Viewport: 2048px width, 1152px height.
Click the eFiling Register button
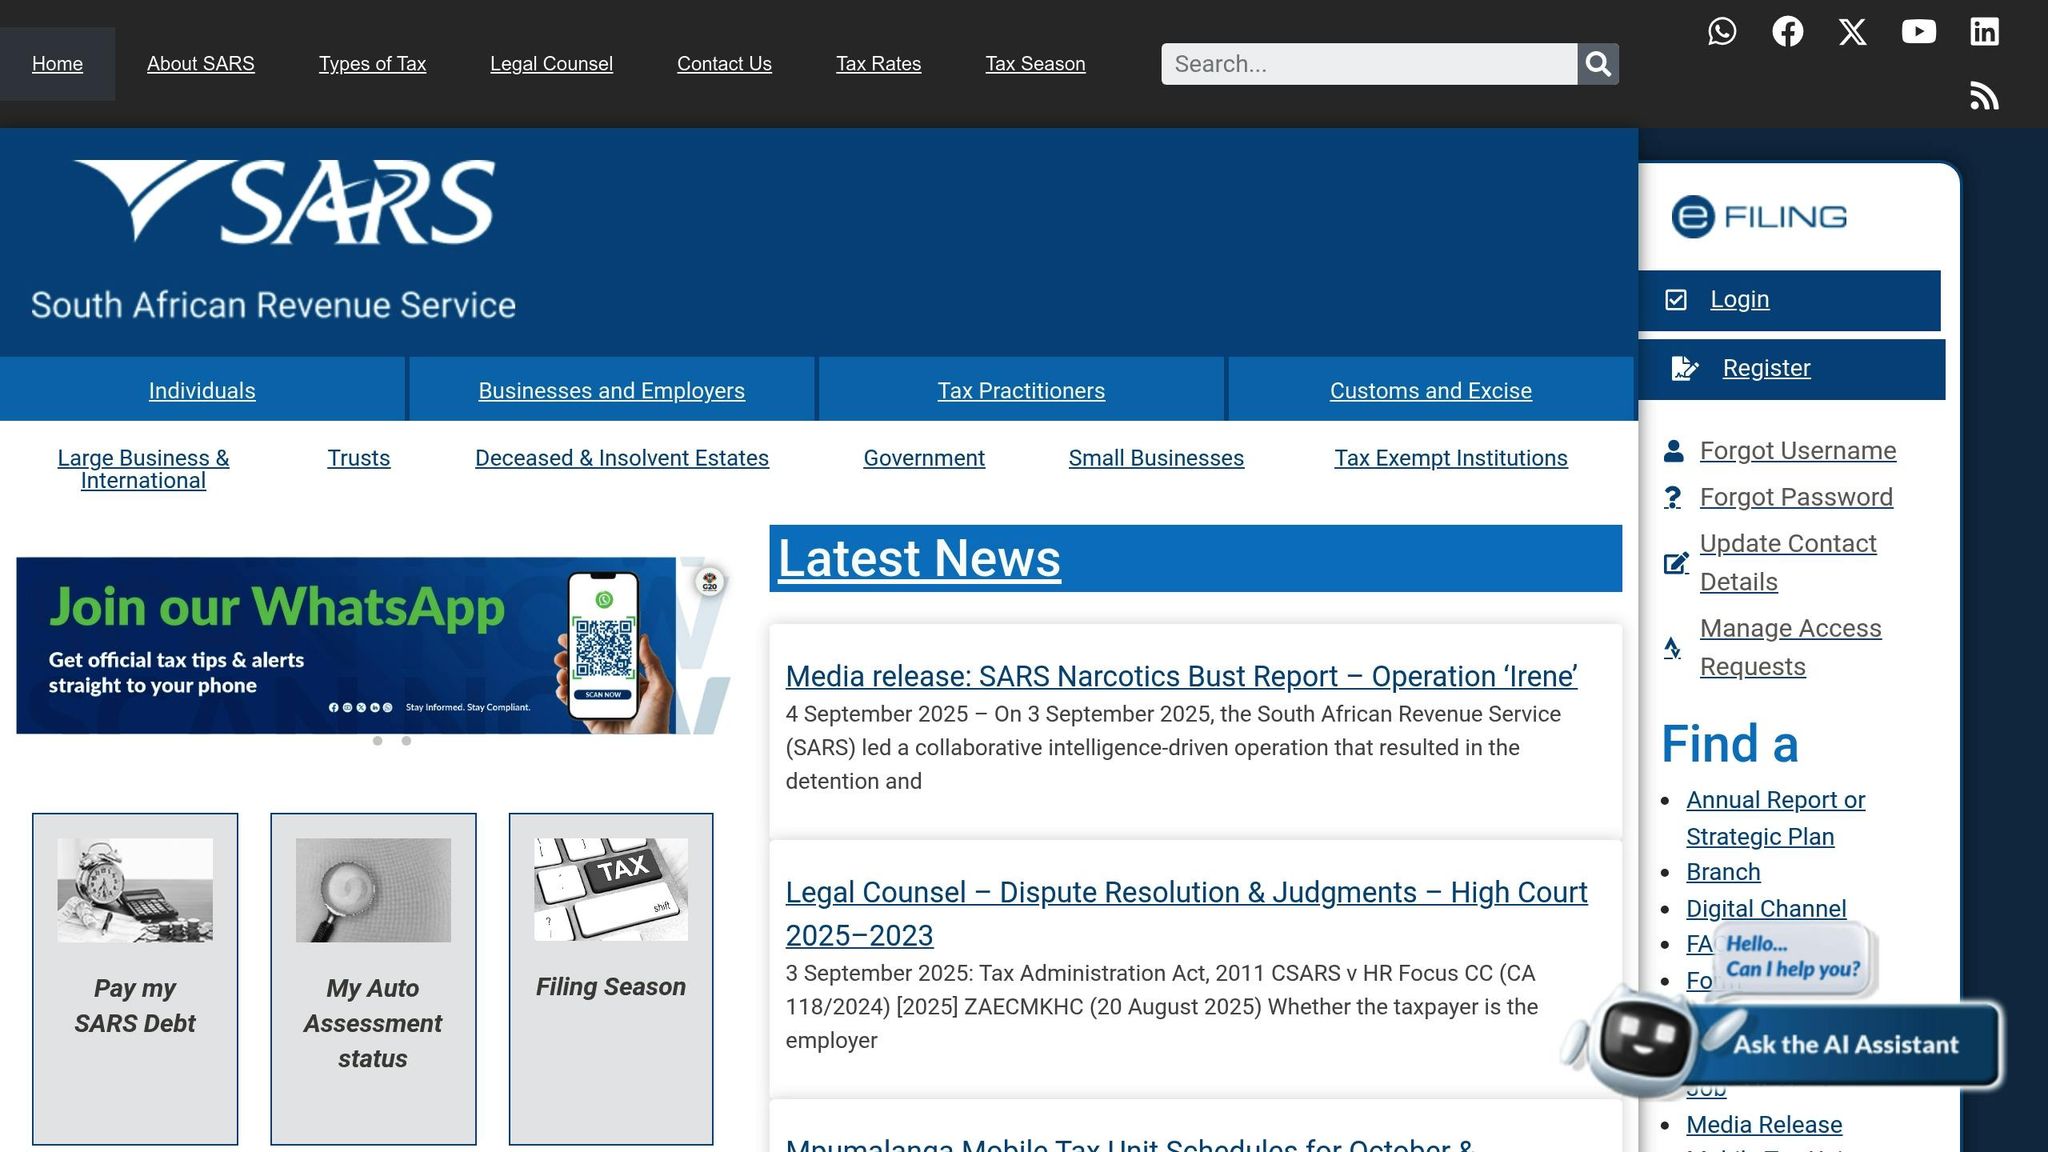[x=1792, y=369]
